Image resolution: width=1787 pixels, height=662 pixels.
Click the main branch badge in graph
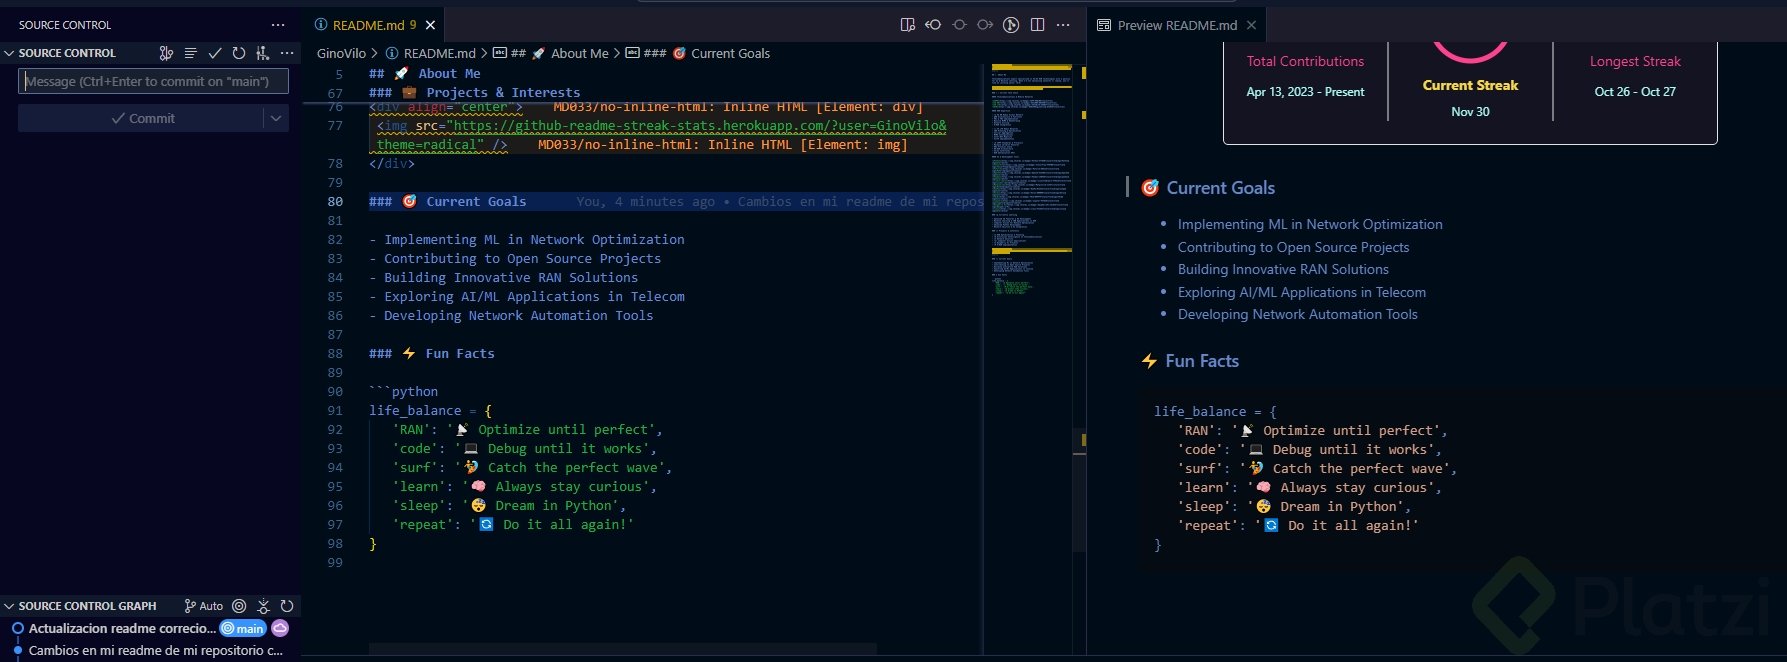click(243, 629)
